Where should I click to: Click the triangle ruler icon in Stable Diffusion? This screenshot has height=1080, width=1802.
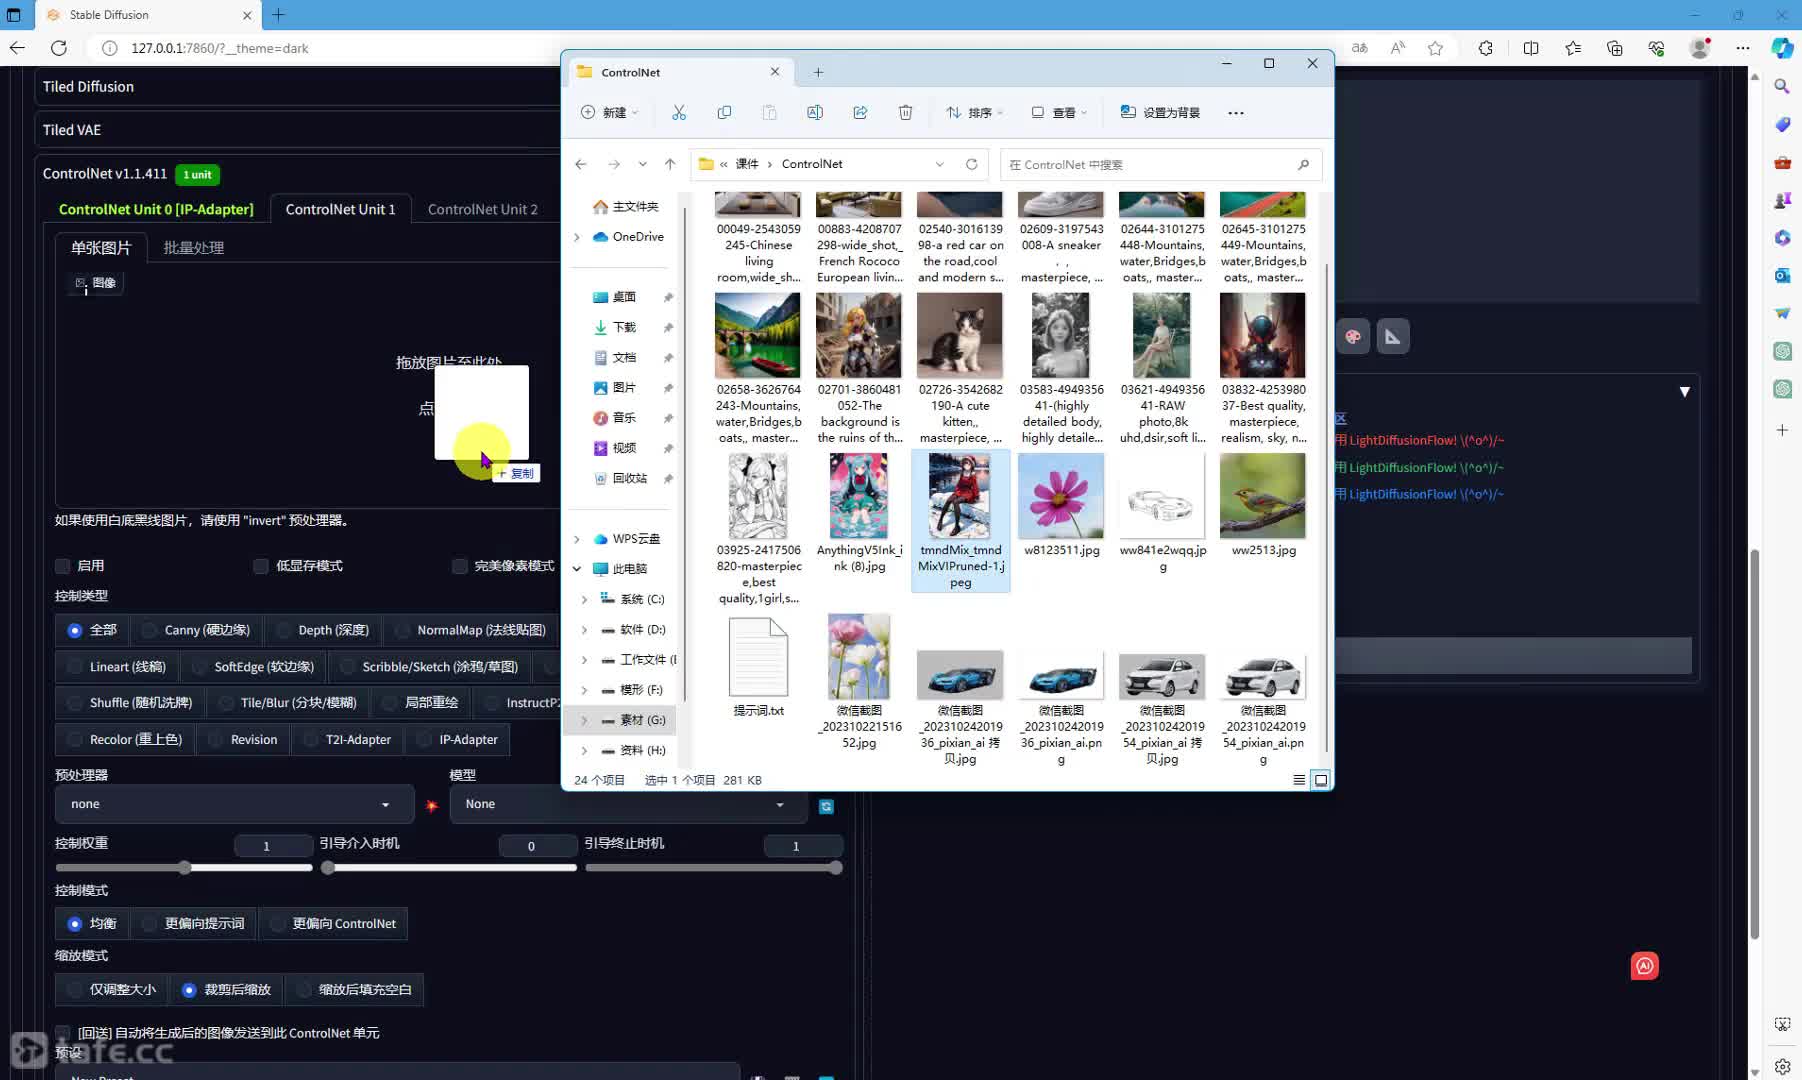coord(1393,336)
